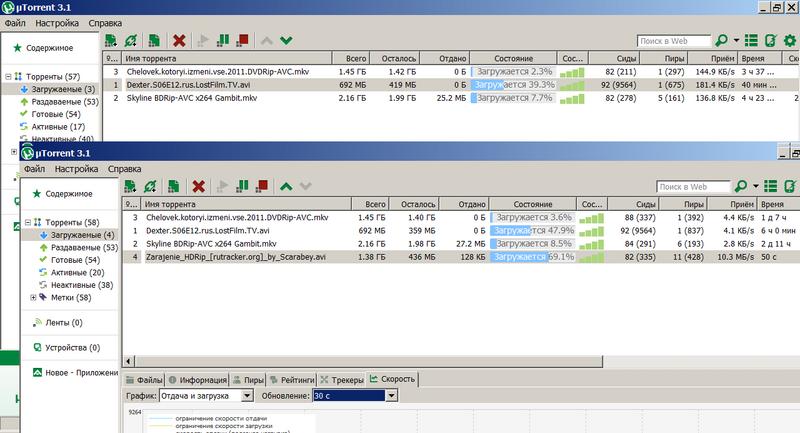The height and width of the screenshot is (433, 800).
Task: Open search engine dropdown arrow back window
Action: point(736,40)
